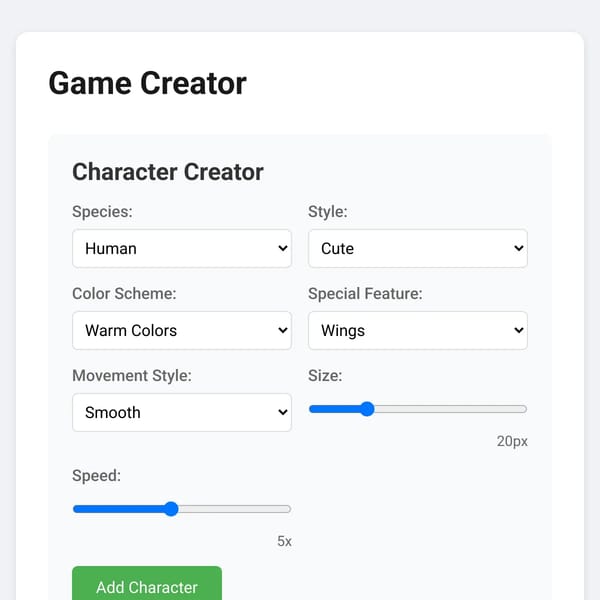This screenshot has height=600, width=600.
Task: Click the Size: label
Action: 325,375
